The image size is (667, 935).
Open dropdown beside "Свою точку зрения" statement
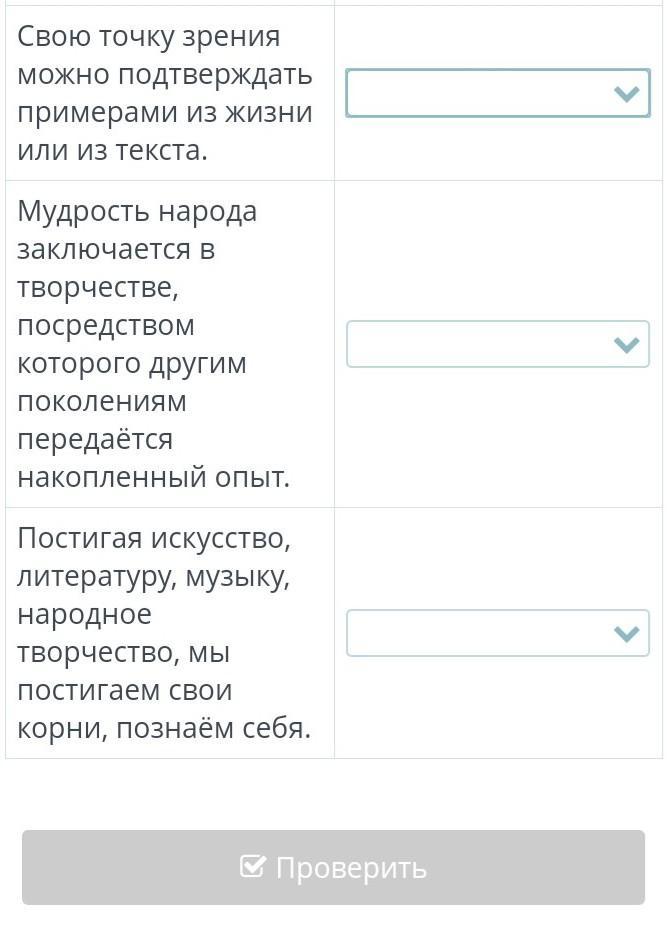click(498, 93)
